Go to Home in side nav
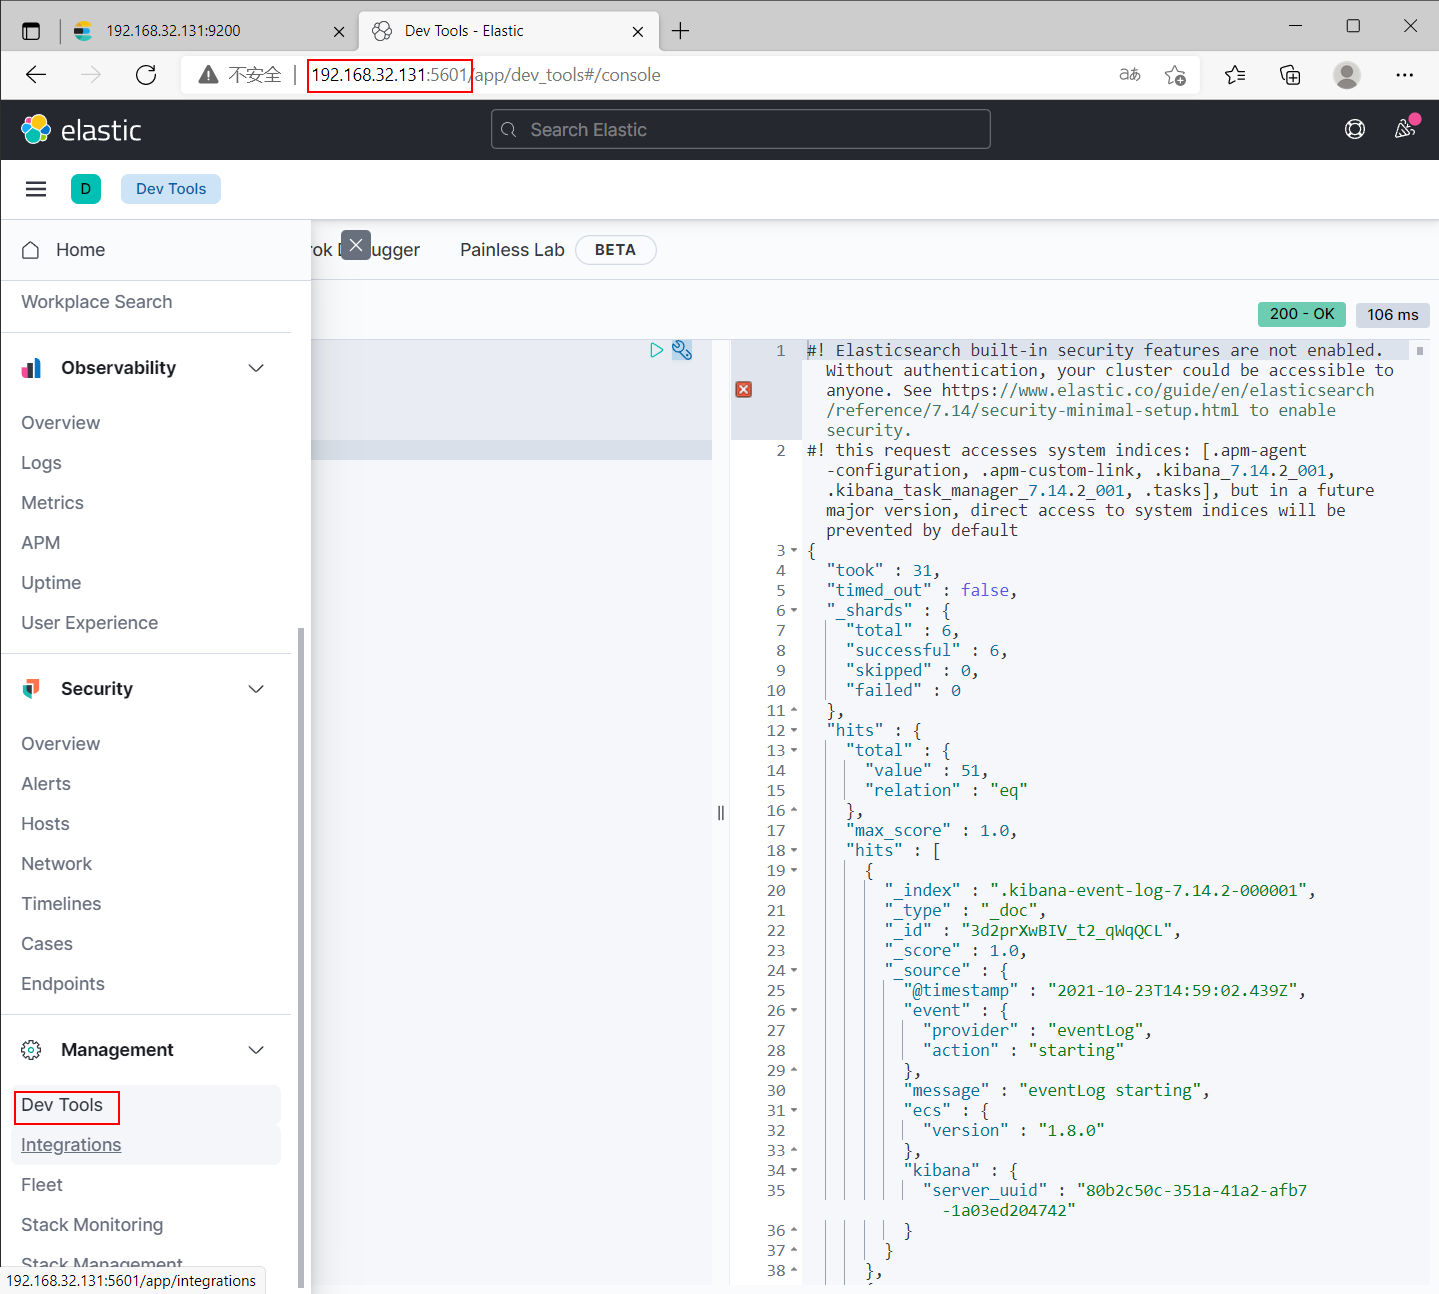This screenshot has width=1439, height=1294. [x=81, y=250]
